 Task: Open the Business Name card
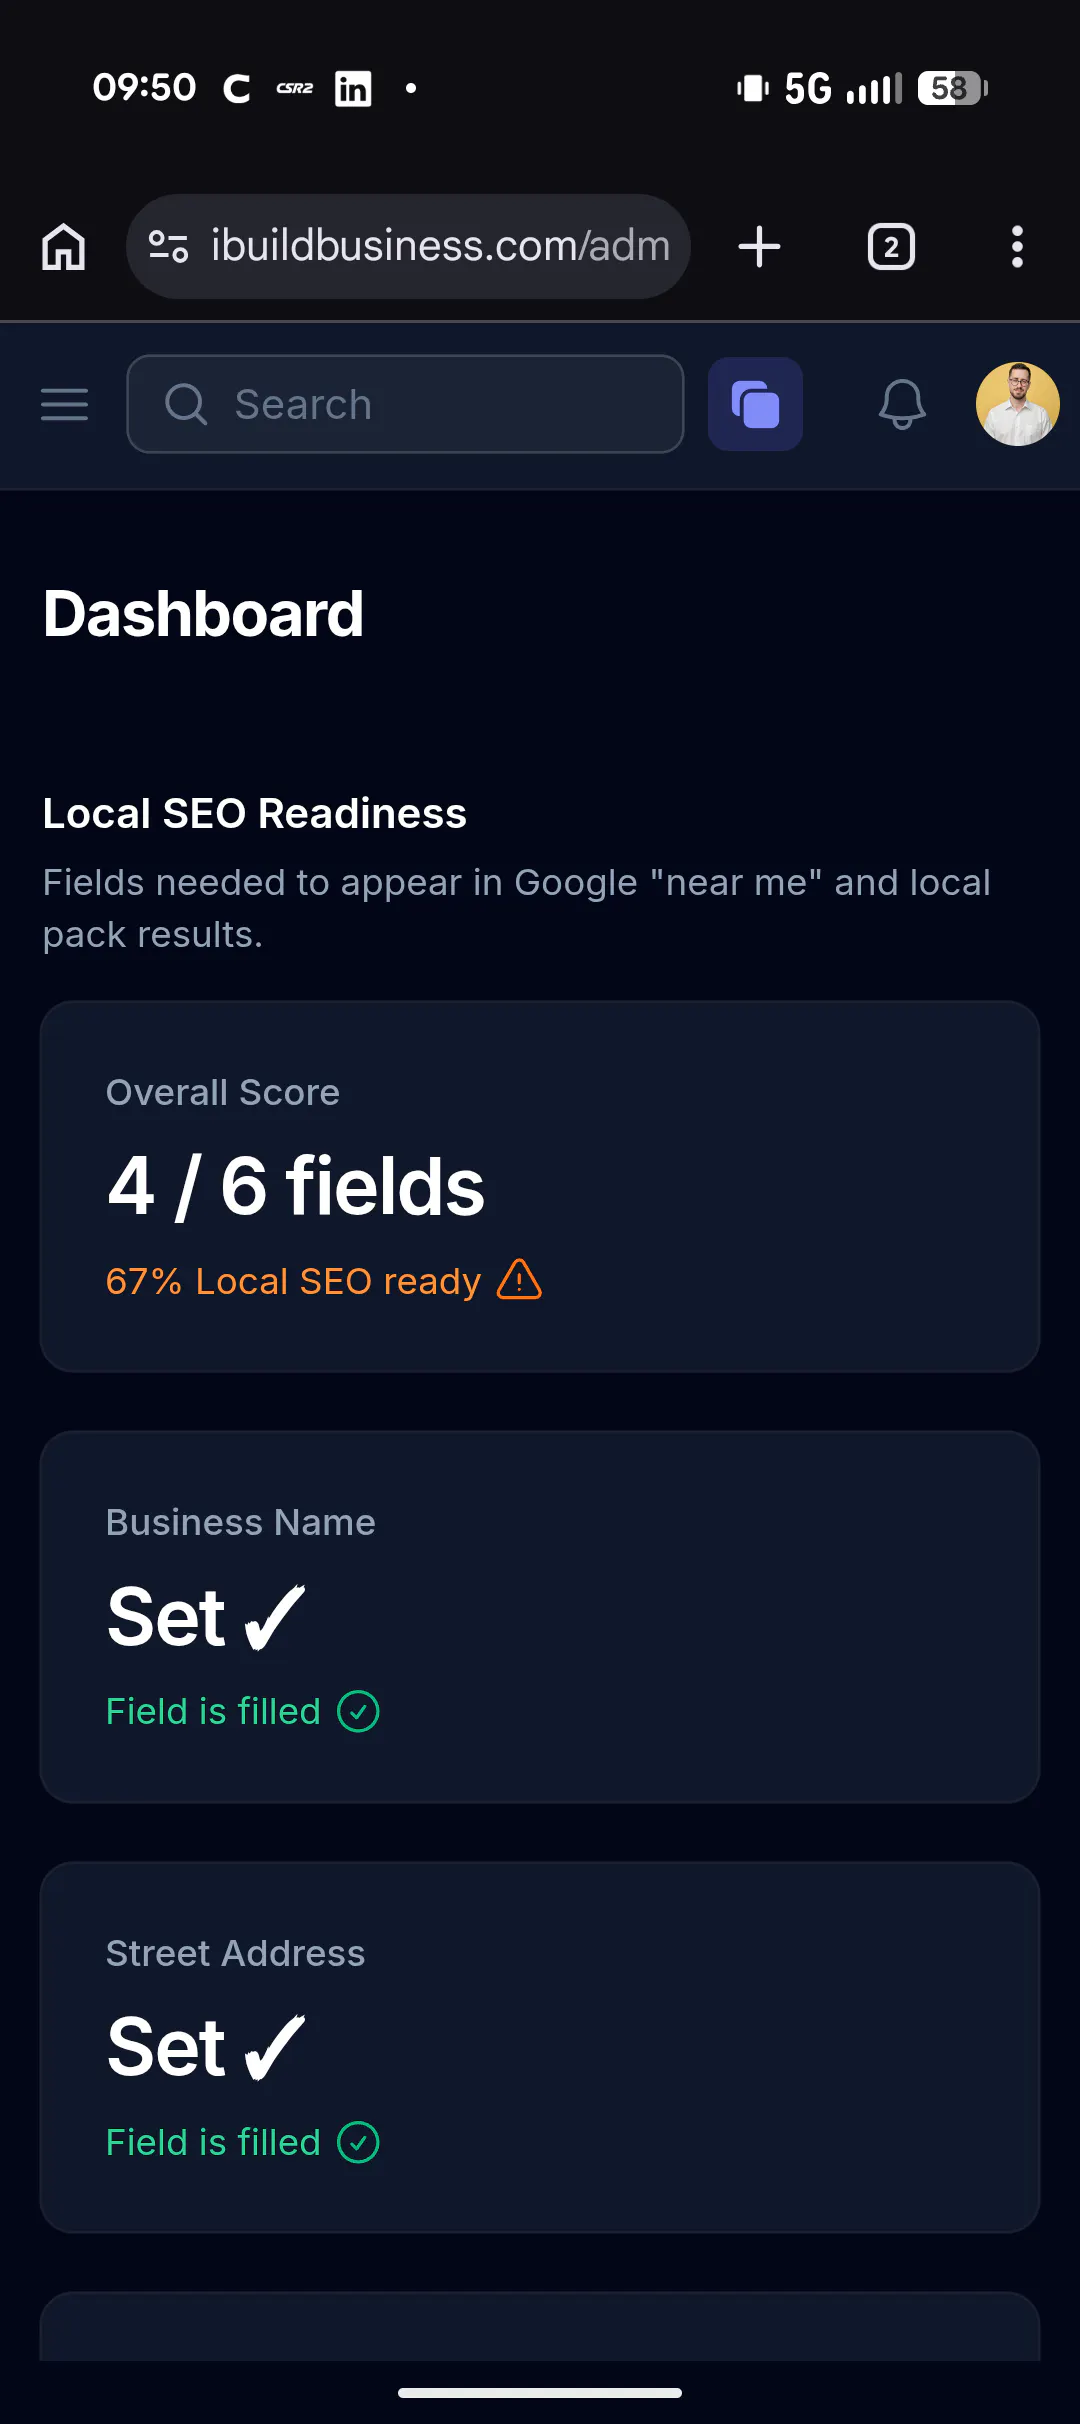[540, 1617]
